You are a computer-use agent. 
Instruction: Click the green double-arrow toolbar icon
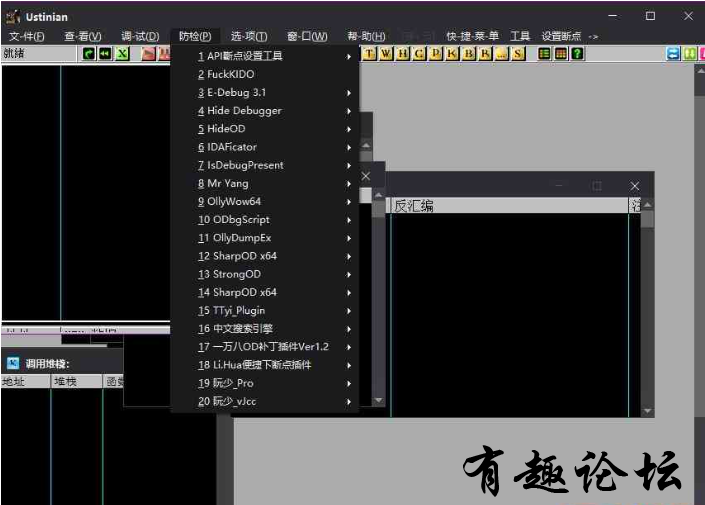coord(690,54)
